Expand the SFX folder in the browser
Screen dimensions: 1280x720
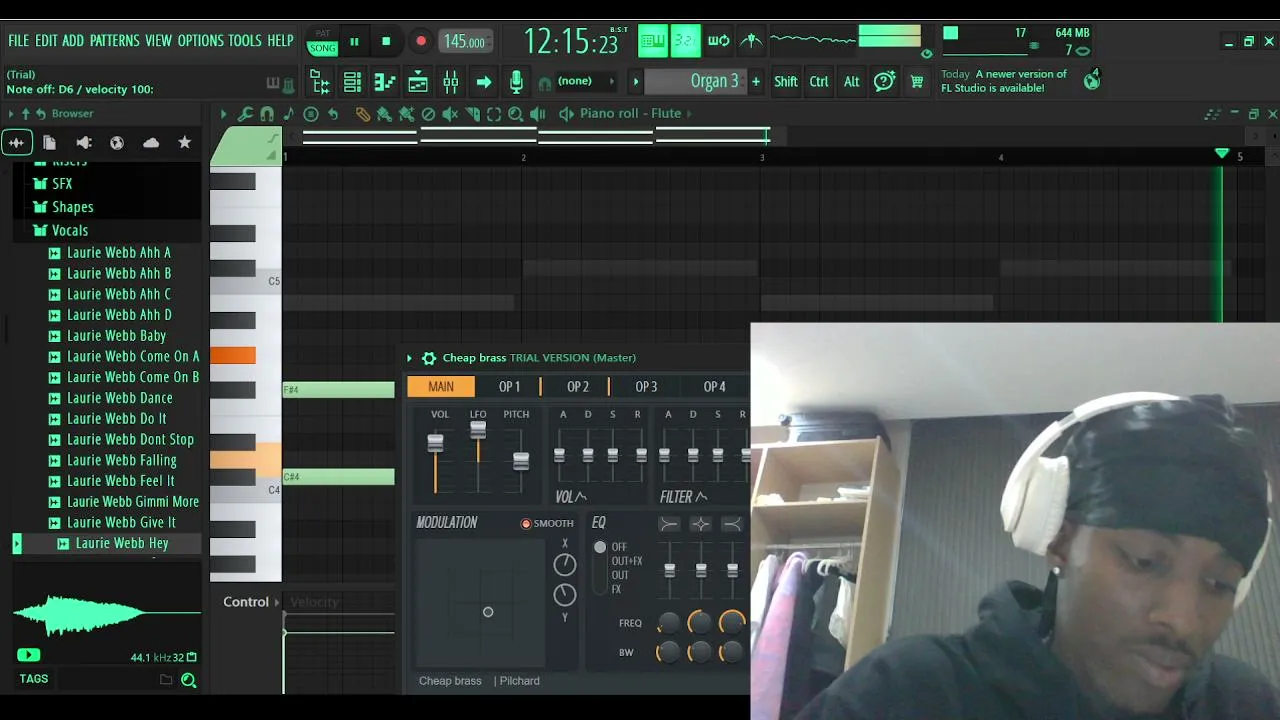point(52,184)
